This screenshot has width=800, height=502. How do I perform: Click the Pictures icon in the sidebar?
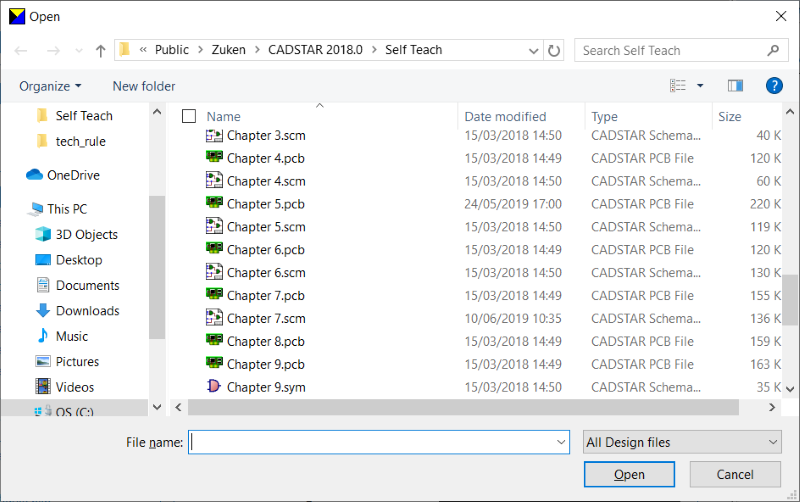43,361
